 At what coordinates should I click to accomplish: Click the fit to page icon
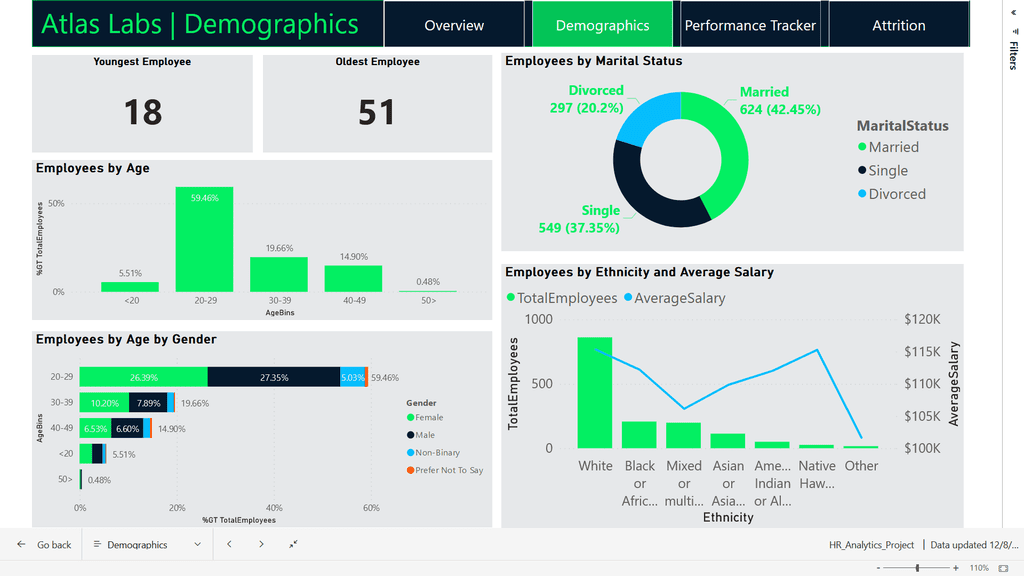tap(1003, 568)
